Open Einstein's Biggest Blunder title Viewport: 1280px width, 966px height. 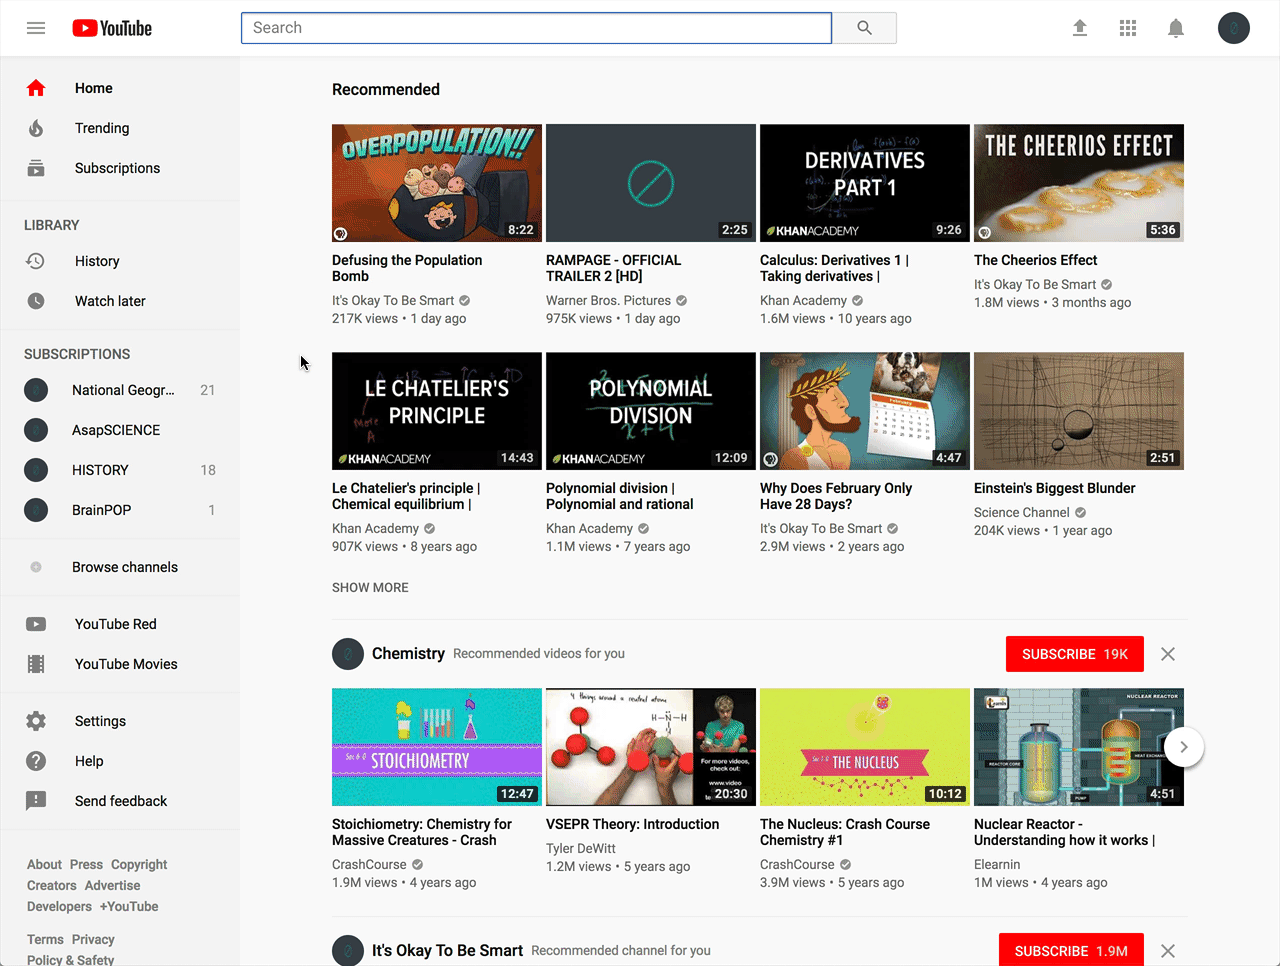pos(1054,488)
